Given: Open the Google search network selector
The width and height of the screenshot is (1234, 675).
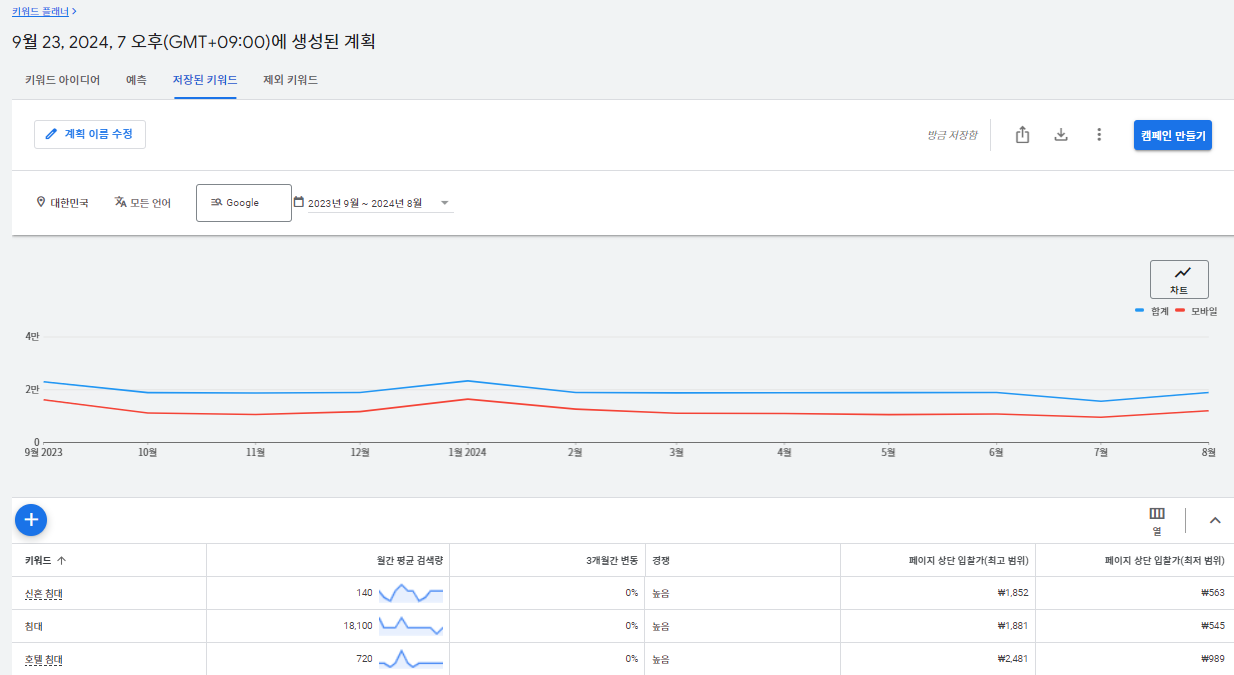Looking at the screenshot, I should tap(244, 203).
